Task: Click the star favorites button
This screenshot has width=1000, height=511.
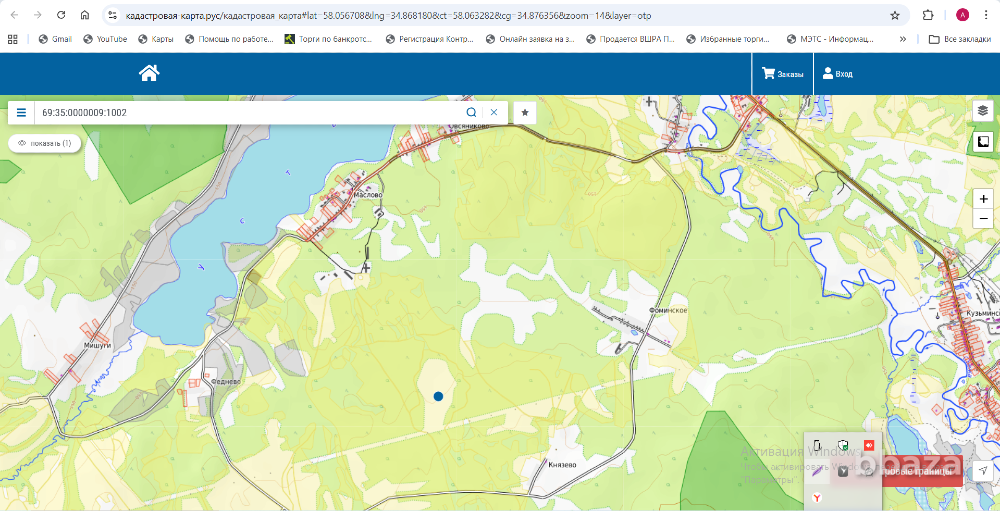Action: click(525, 113)
